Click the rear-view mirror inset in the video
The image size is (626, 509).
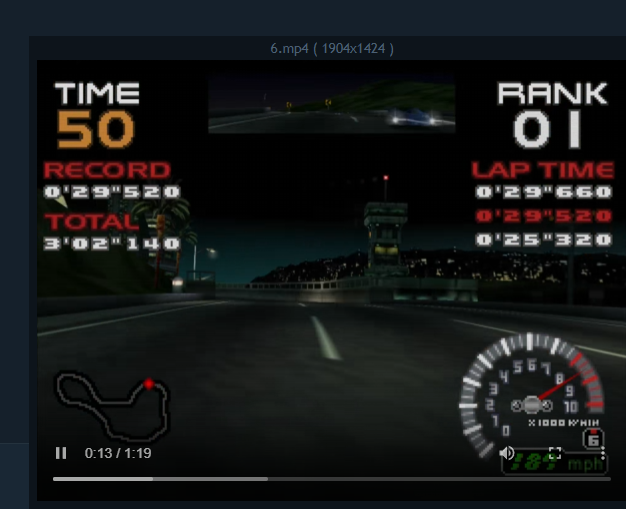point(332,103)
